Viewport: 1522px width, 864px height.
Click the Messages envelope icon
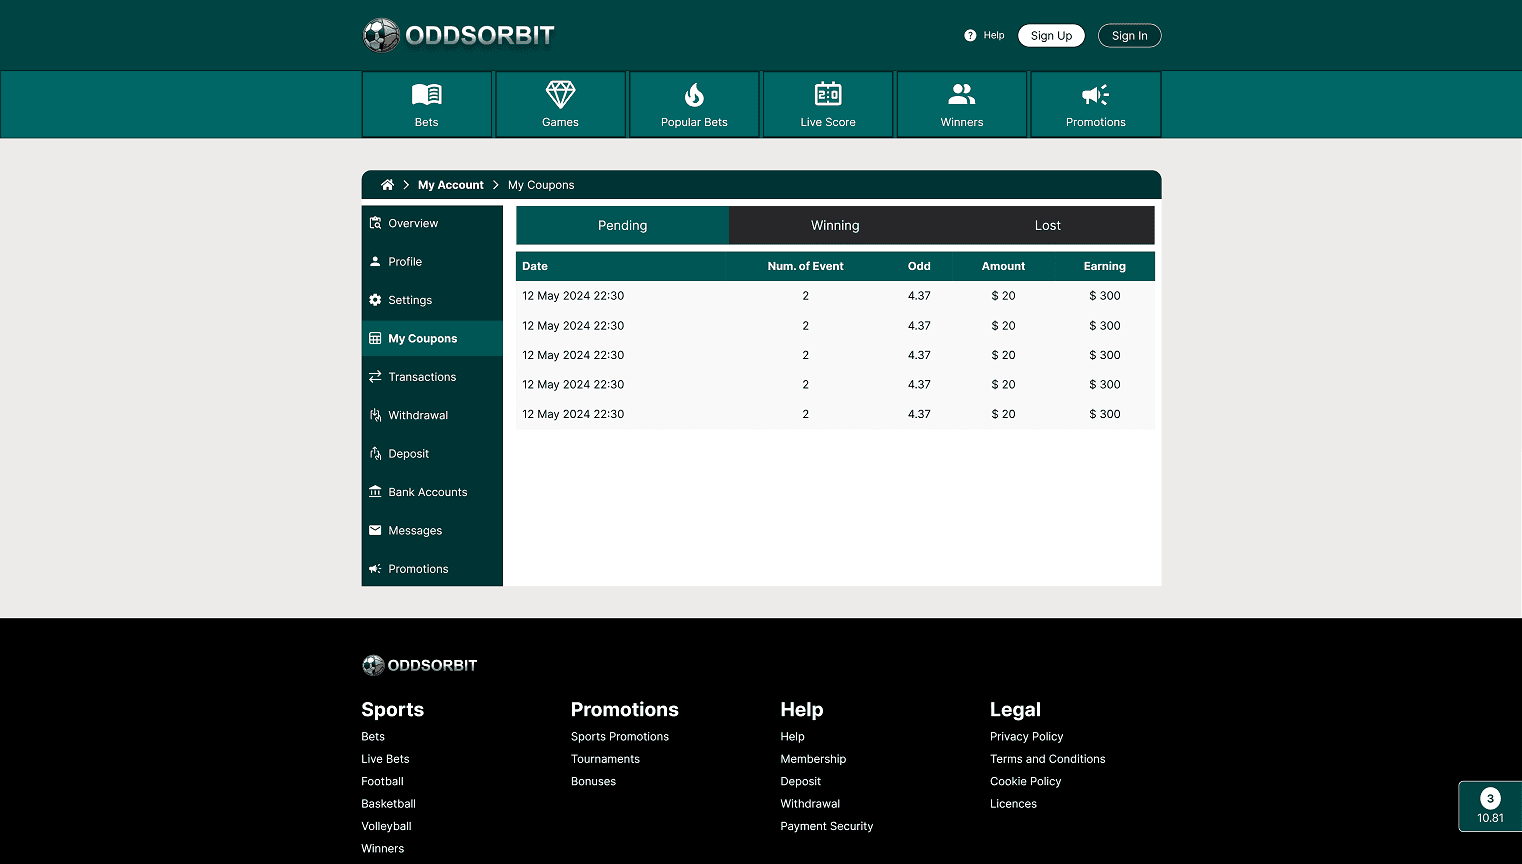point(375,530)
